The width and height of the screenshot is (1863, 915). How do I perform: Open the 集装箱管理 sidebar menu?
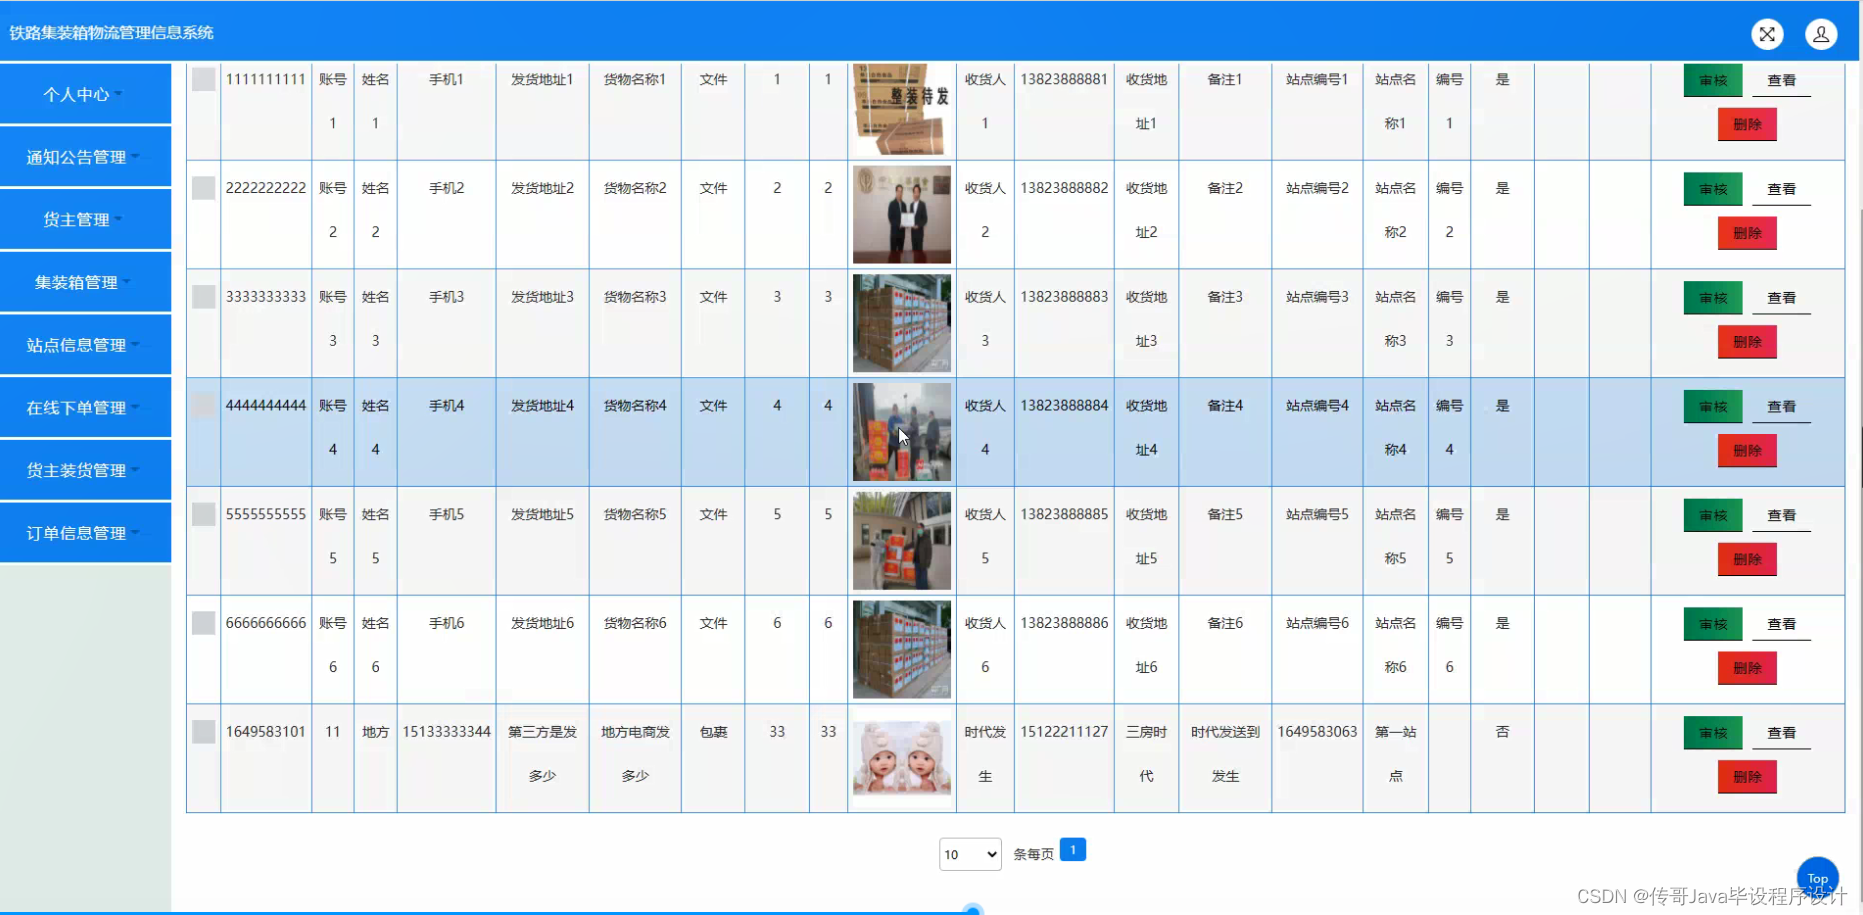pos(85,282)
